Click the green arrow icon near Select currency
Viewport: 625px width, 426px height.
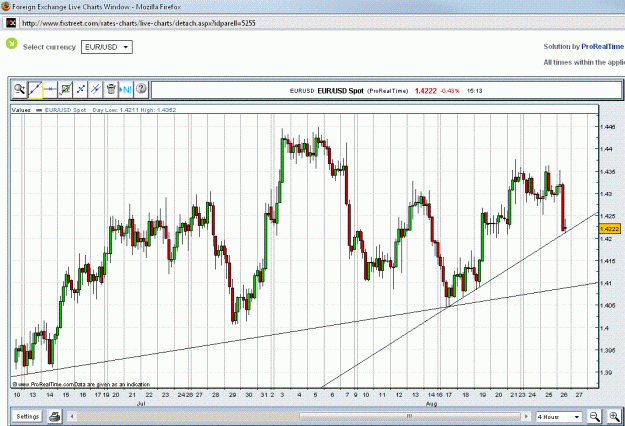click(x=12, y=43)
